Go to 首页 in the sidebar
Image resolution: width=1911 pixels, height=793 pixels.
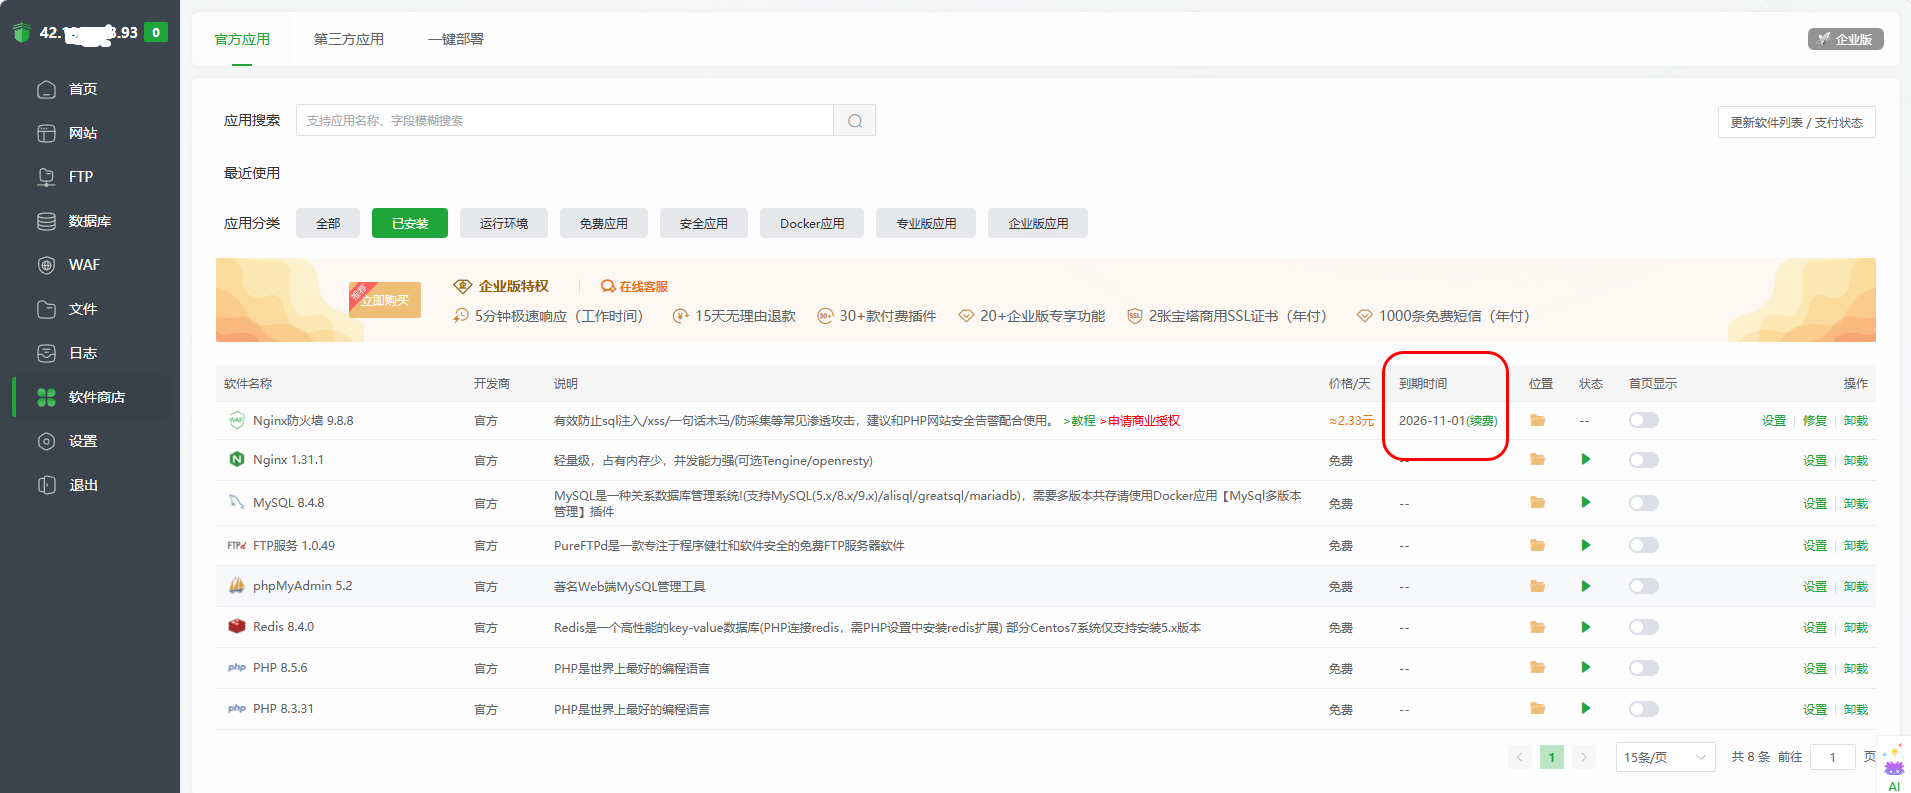[x=83, y=89]
